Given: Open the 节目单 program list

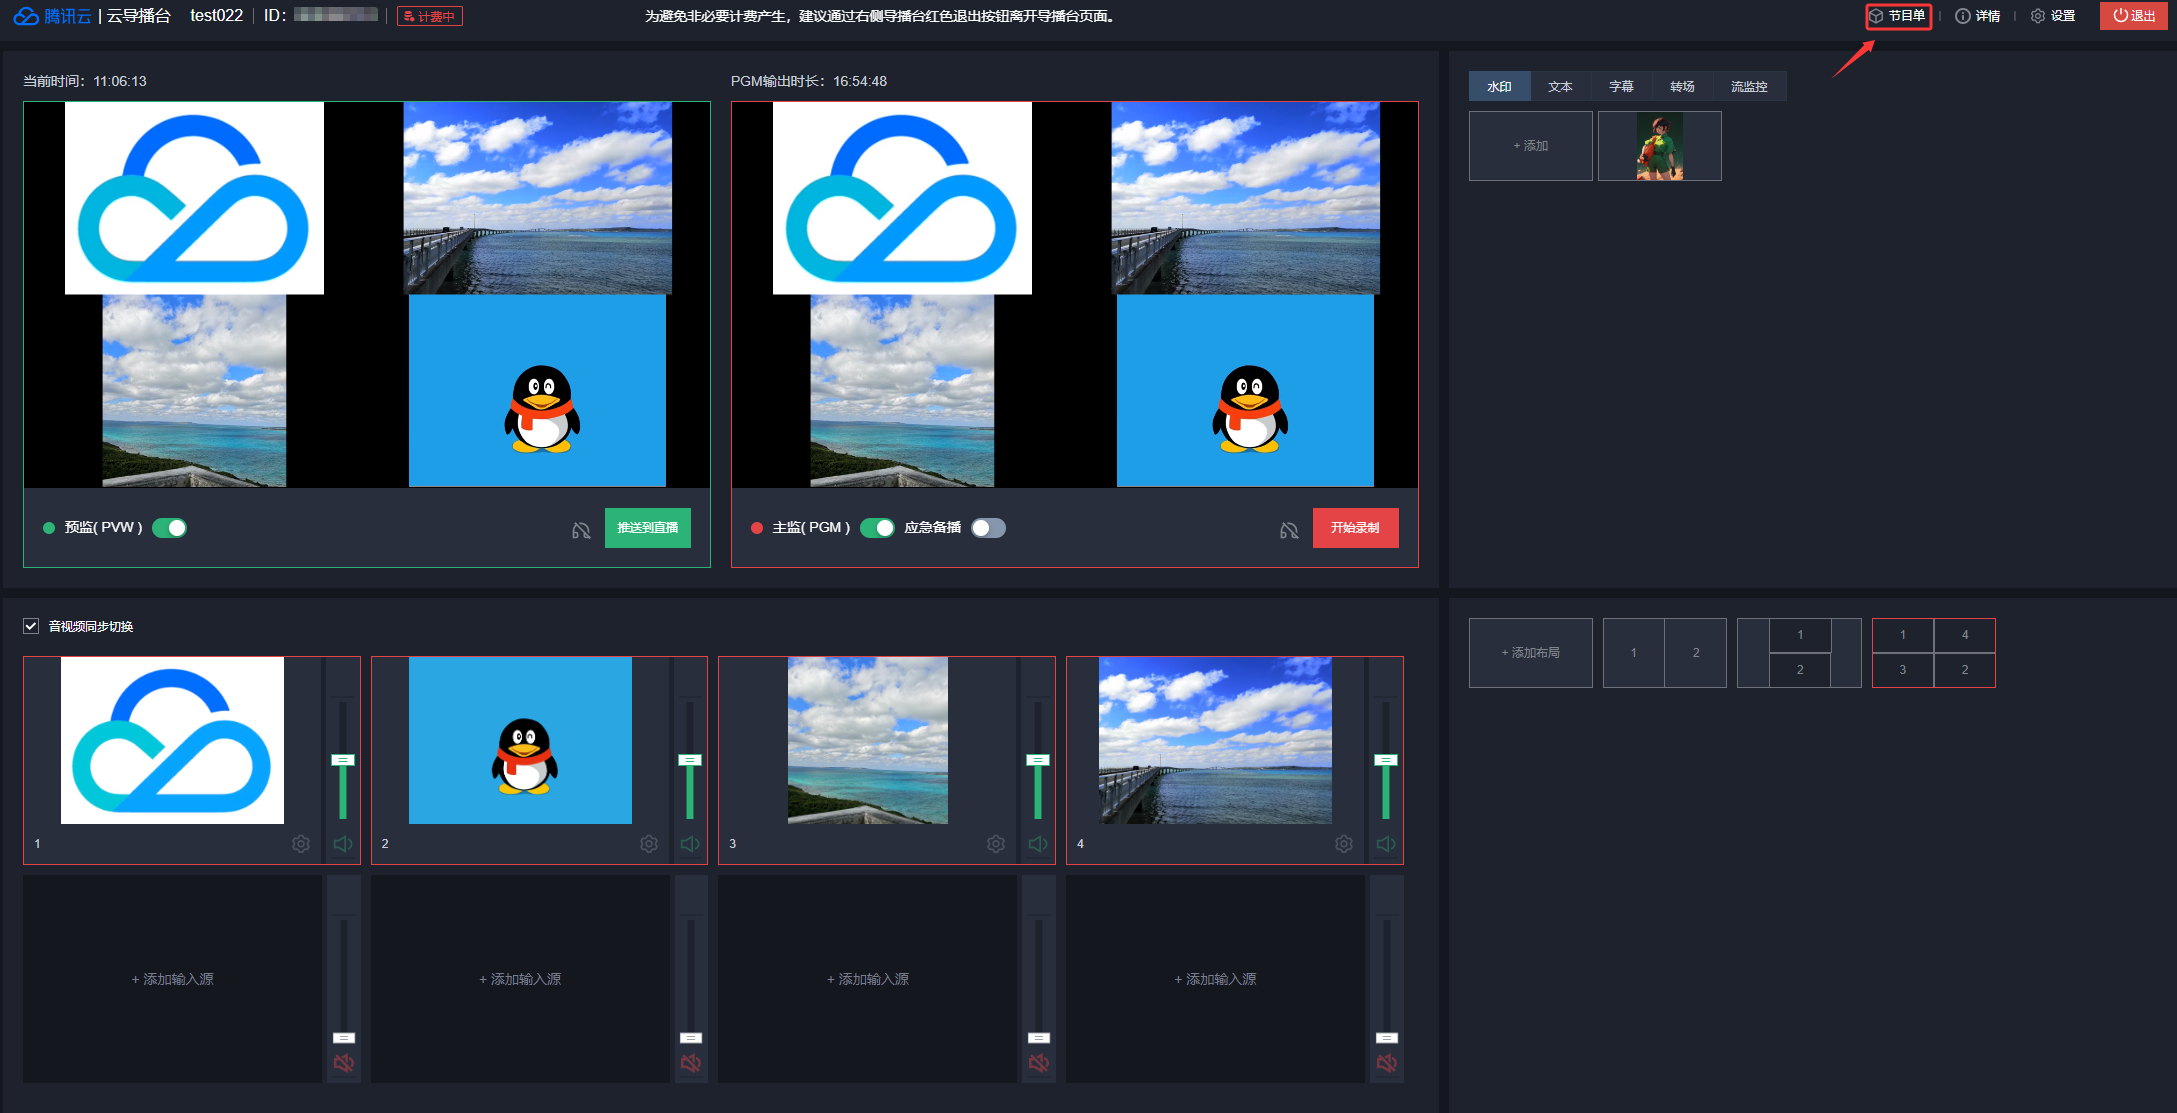Looking at the screenshot, I should point(1898,16).
